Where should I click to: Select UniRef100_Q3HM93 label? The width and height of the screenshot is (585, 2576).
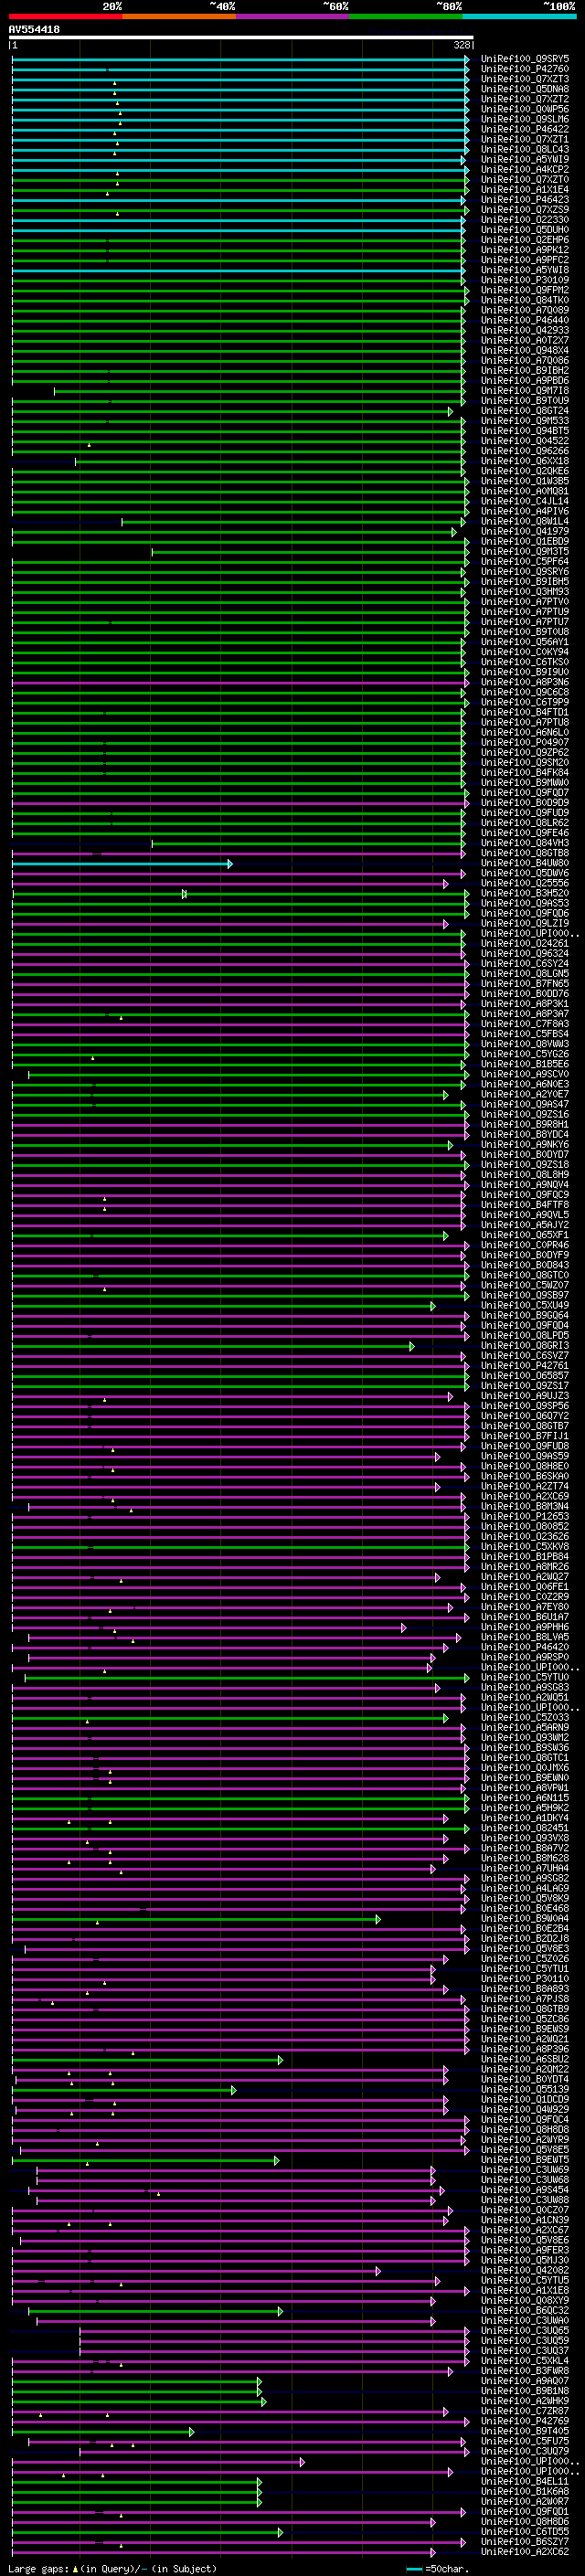[525, 592]
